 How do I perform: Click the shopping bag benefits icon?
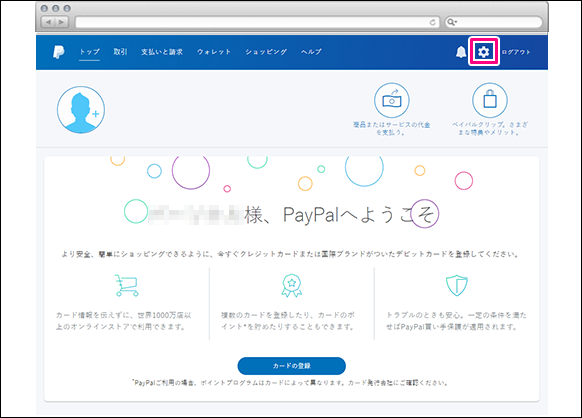(490, 100)
